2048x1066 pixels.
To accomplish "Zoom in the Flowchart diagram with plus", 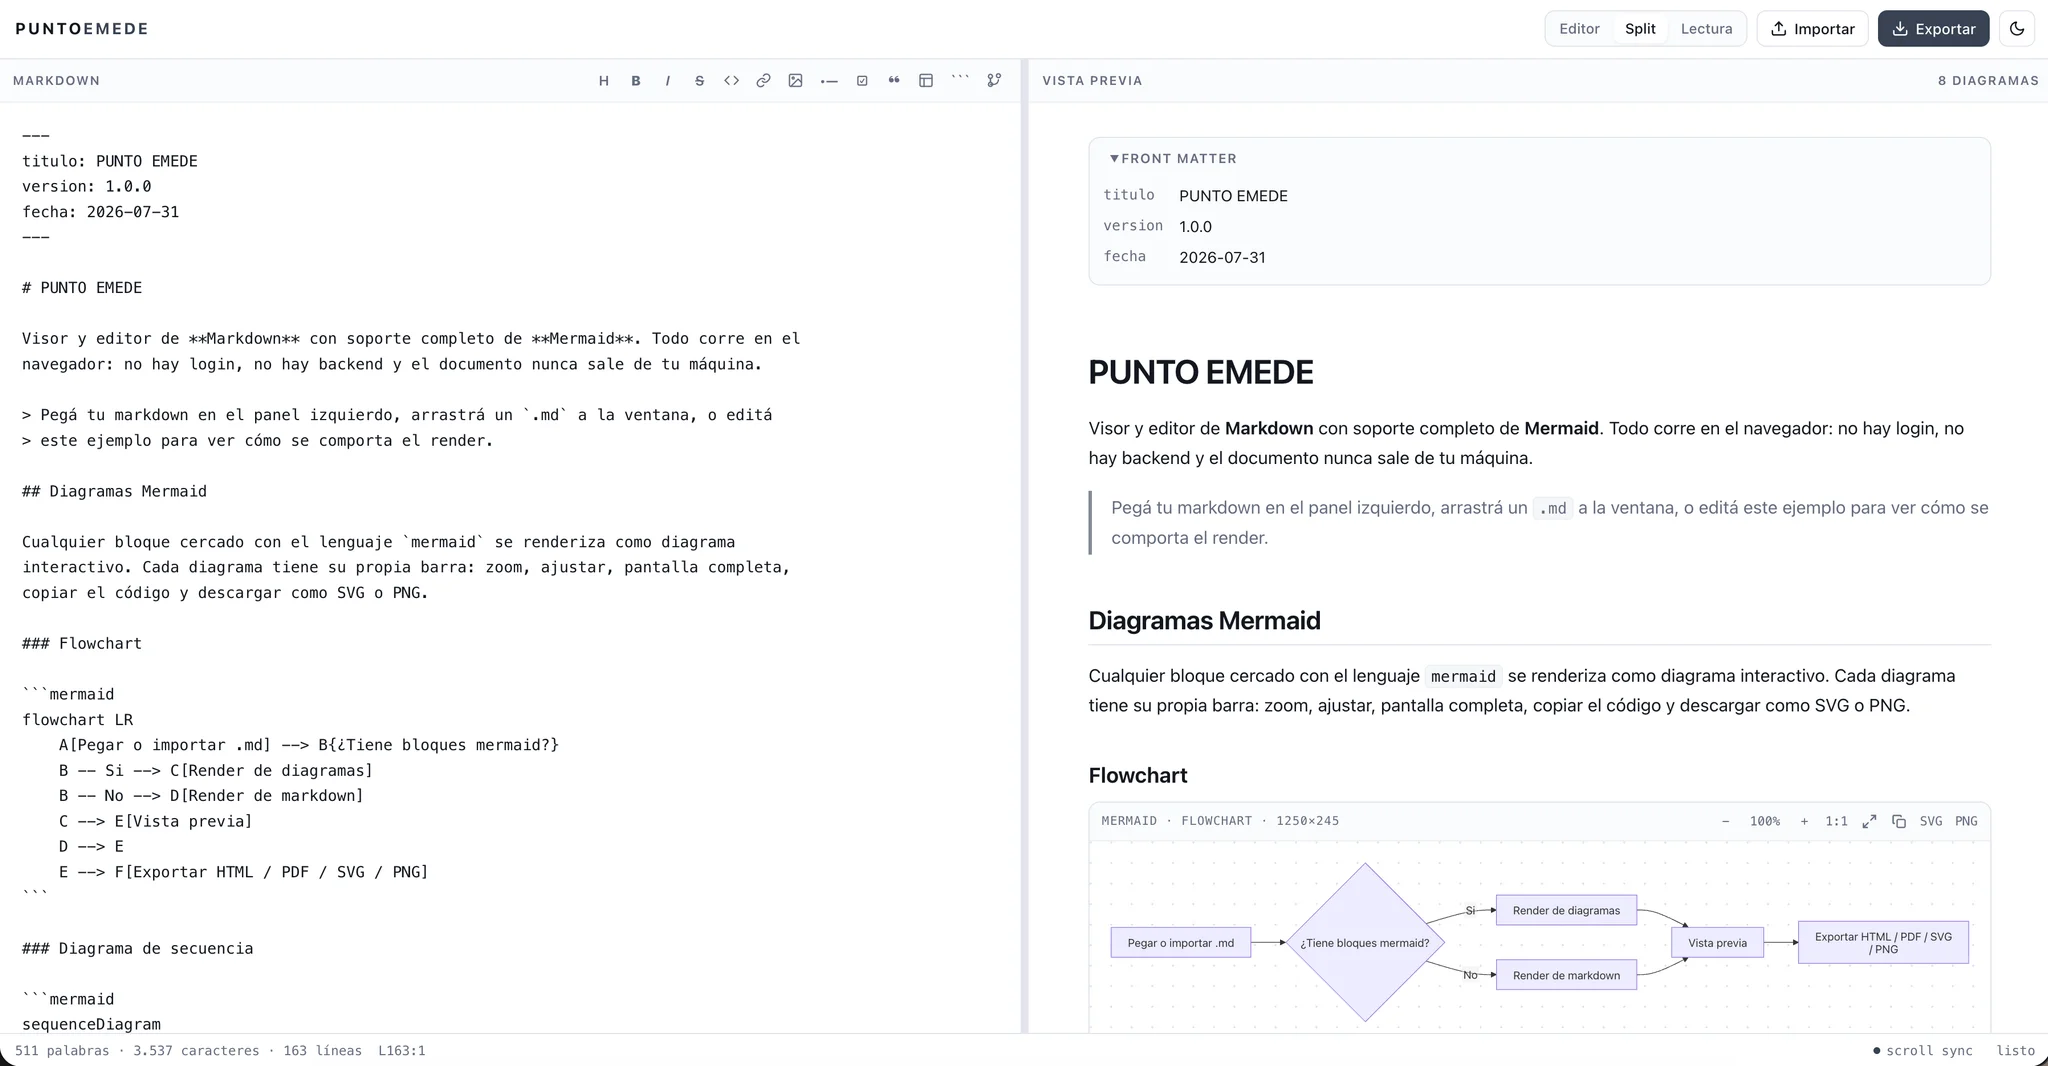I will pyautogui.click(x=1804, y=821).
